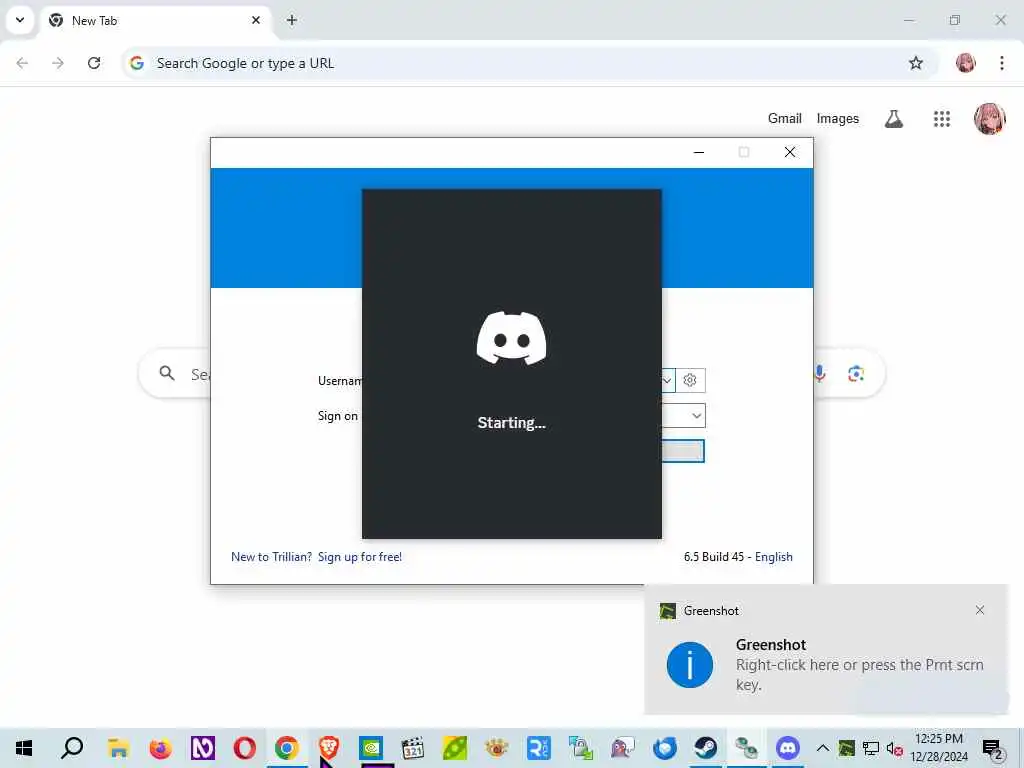Go back in Chrome
The image size is (1024, 768).
[22, 63]
